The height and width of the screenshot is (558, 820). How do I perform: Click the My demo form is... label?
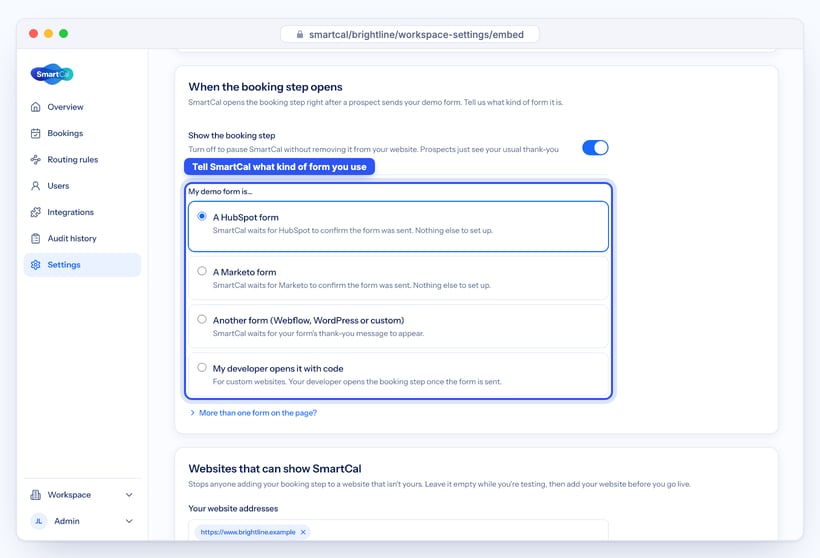[220, 191]
